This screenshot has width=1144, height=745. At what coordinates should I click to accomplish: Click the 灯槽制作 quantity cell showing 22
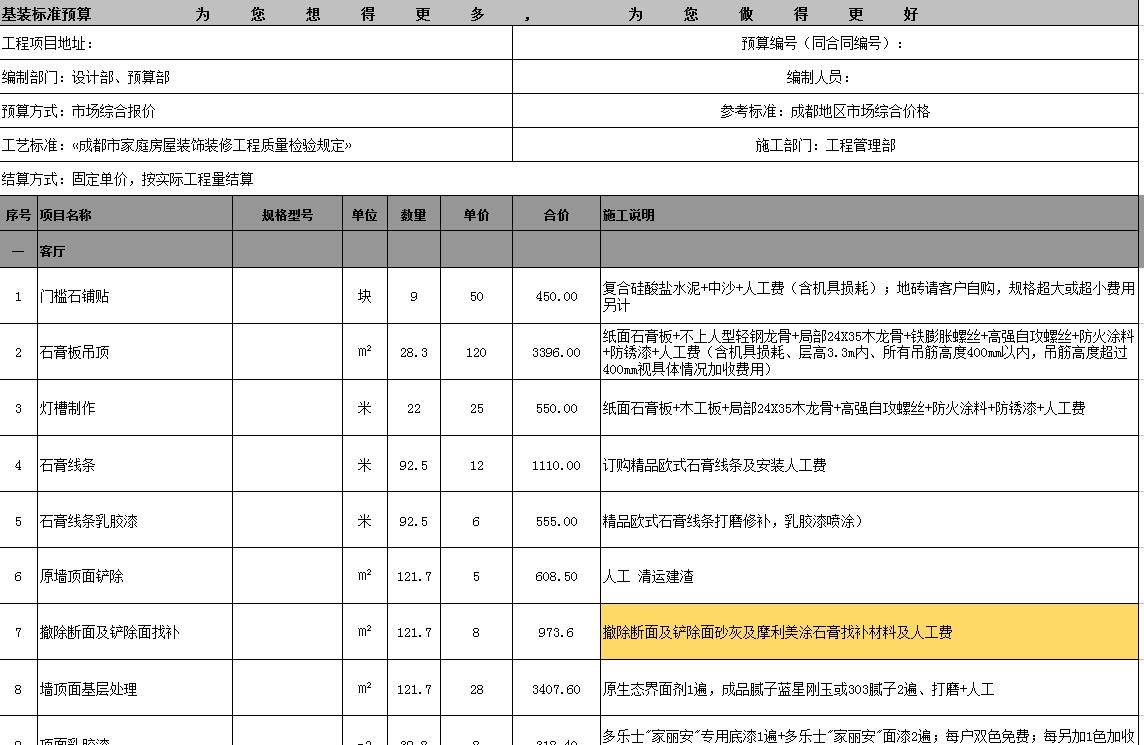tap(414, 409)
